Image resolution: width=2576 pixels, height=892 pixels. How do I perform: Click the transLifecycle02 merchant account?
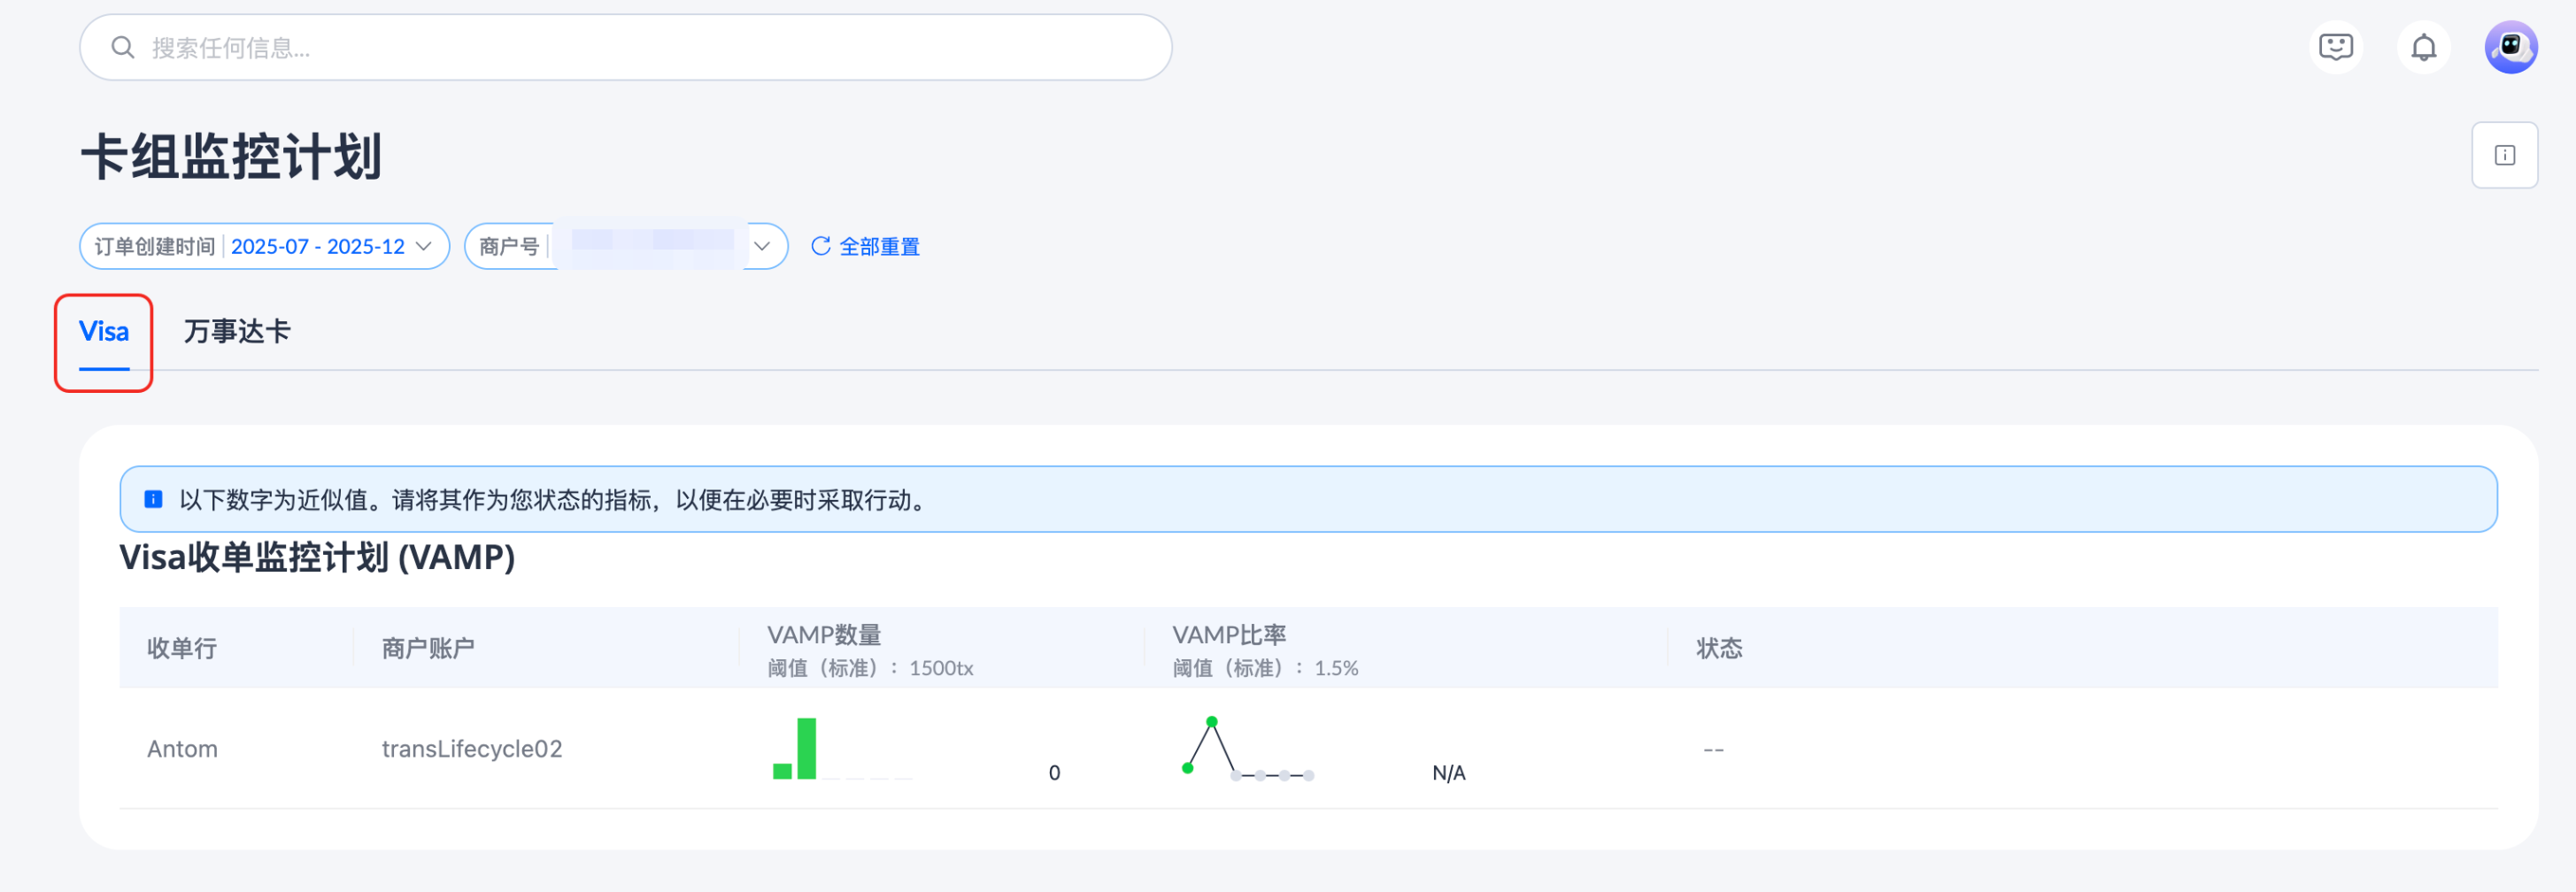tap(472, 749)
